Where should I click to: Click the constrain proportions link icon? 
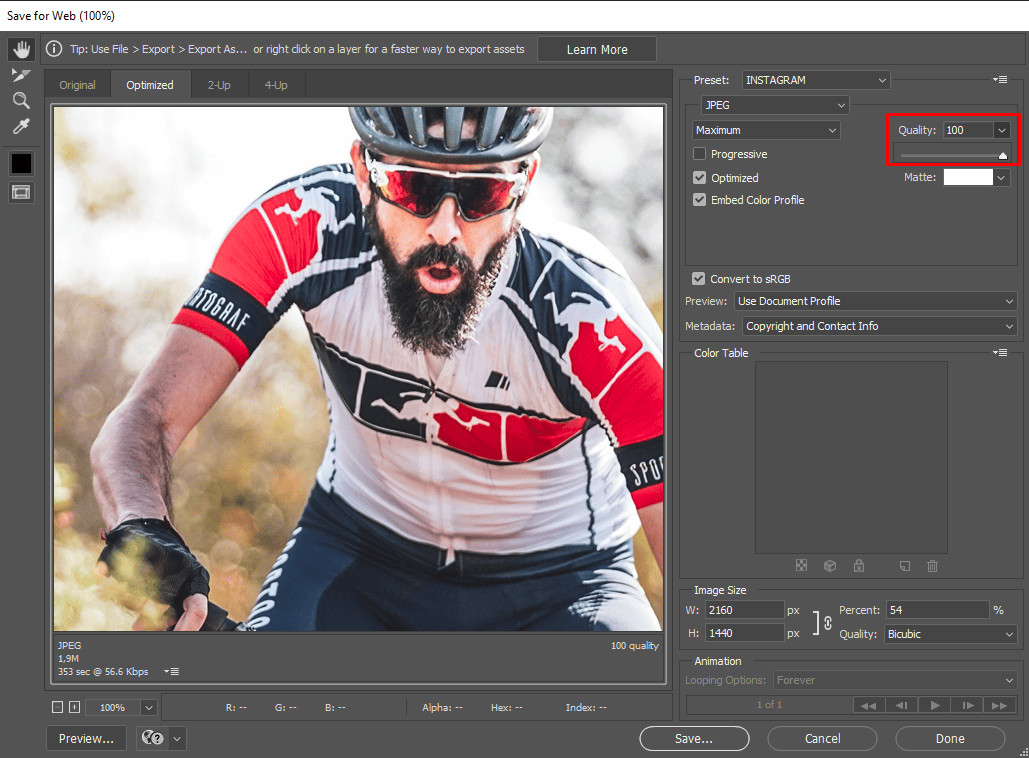pyautogui.click(x=827, y=622)
